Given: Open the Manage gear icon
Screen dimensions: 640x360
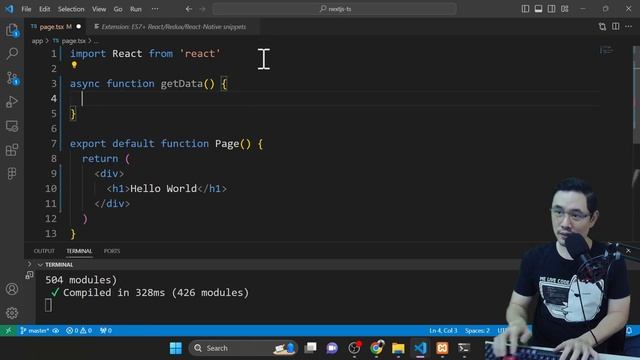Looking at the screenshot, I should (x=12, y=313).
